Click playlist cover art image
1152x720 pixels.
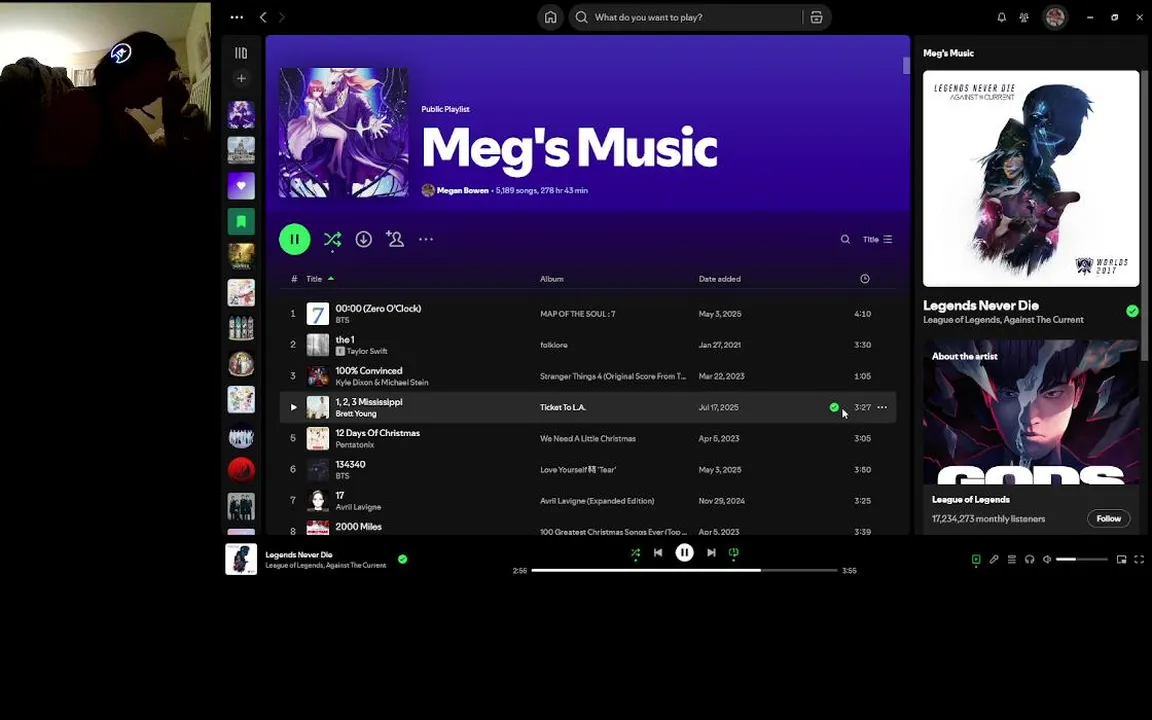coord(344,132)
